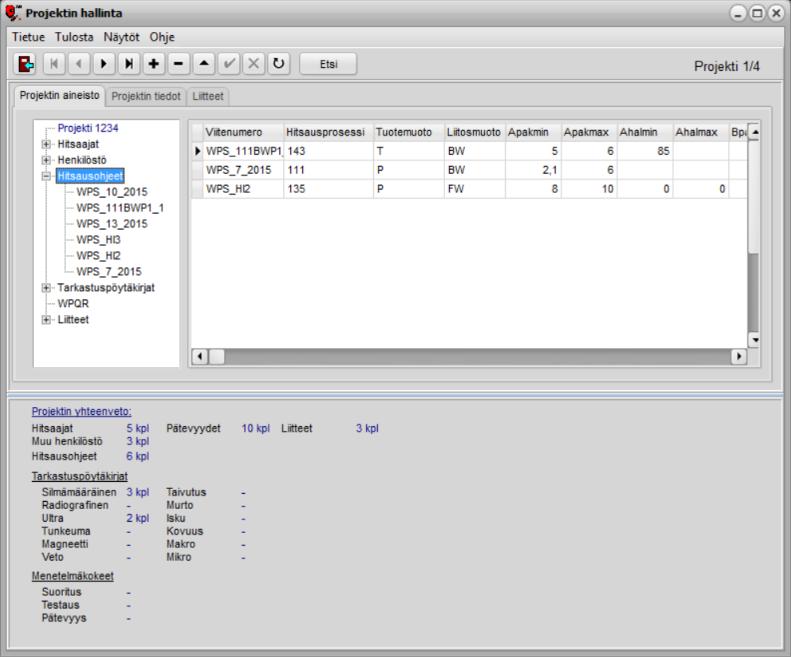791x657 pixels.
Task: Open the Näytöt menu
Action: click(121, 37)
